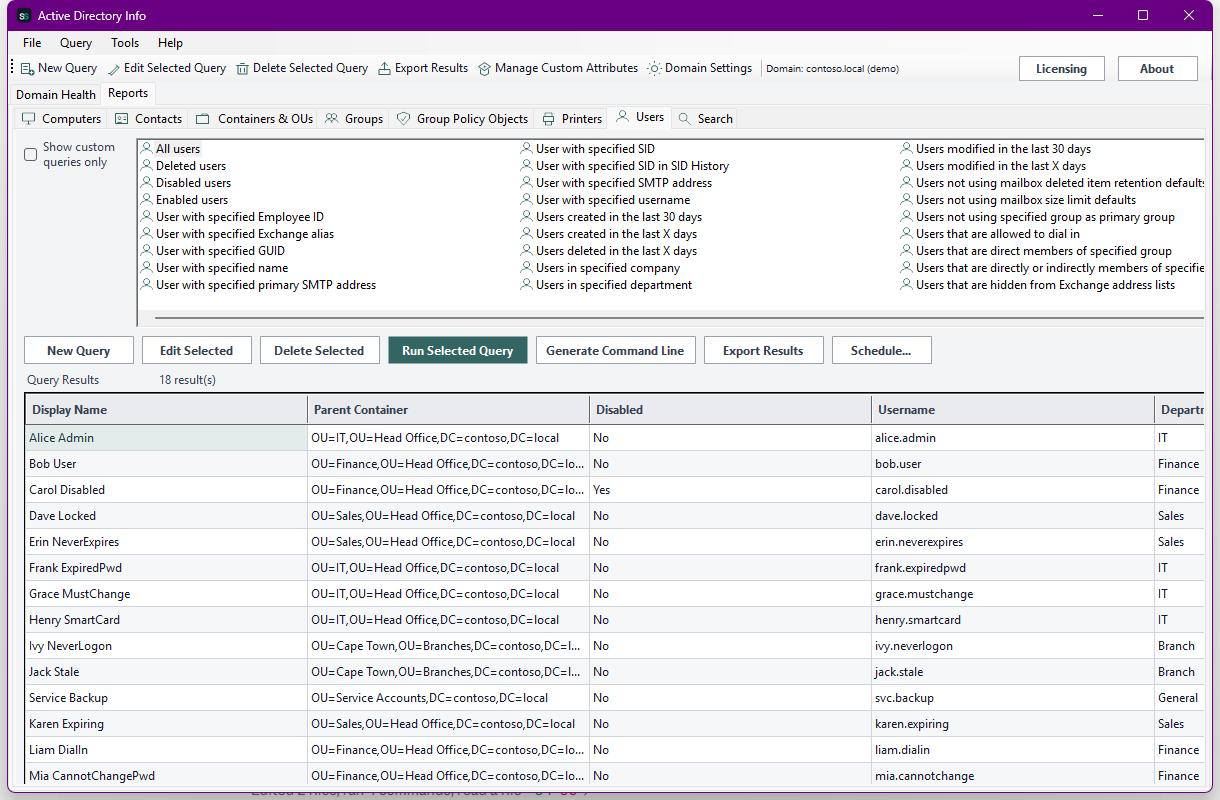Click the user icon beside Deleted users

147,166
